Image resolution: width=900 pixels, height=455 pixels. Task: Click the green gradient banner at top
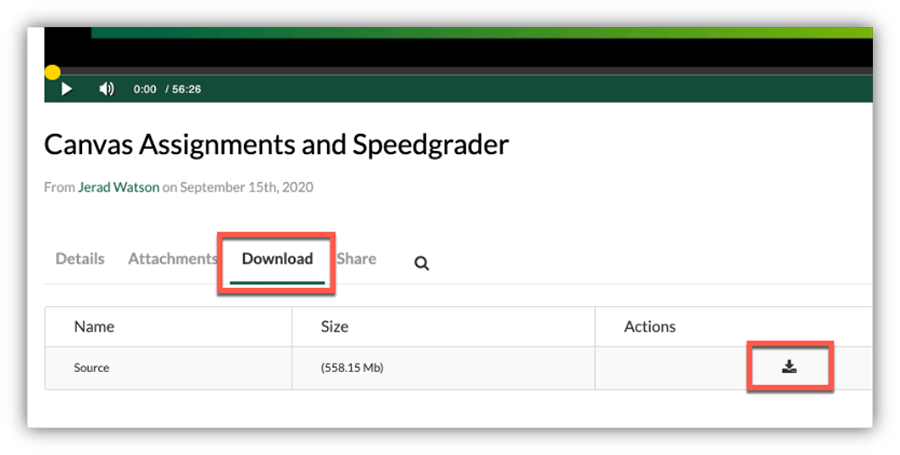(x=480, y=33)
